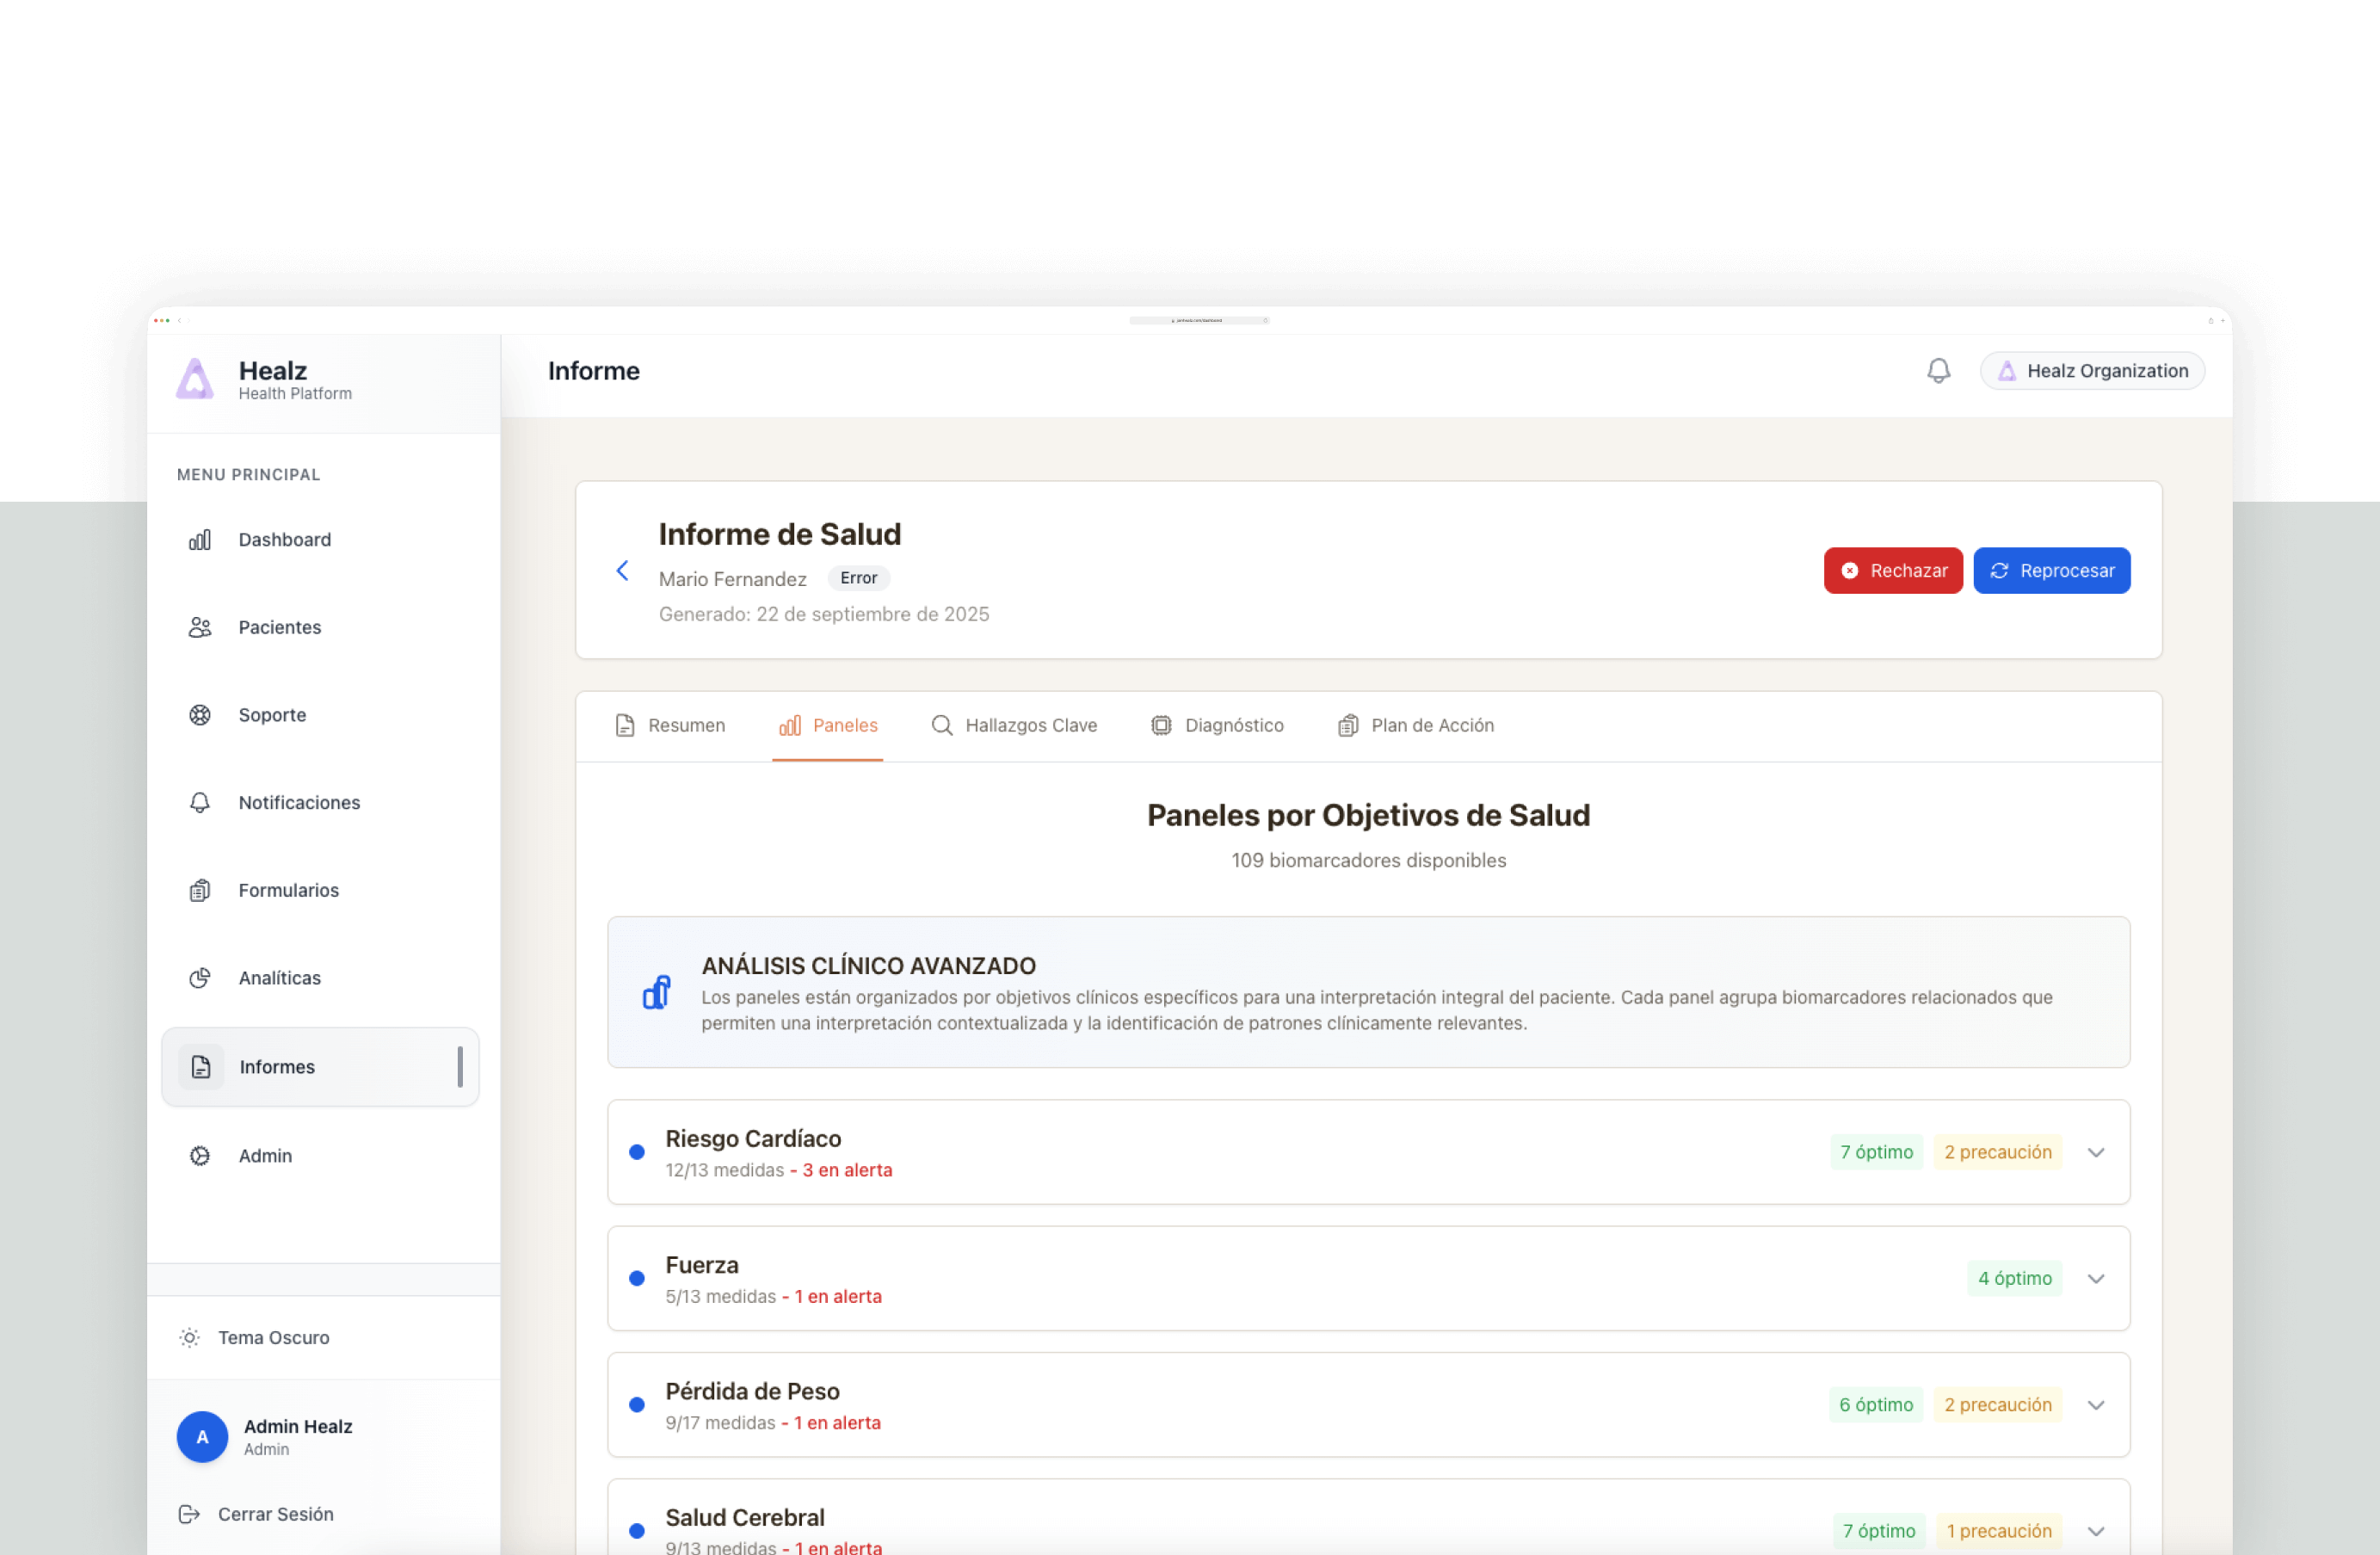This screenshot has height=1555, width=2380.
Task: Click the red Rechazar button
Action: click(x=1892, y=571)
